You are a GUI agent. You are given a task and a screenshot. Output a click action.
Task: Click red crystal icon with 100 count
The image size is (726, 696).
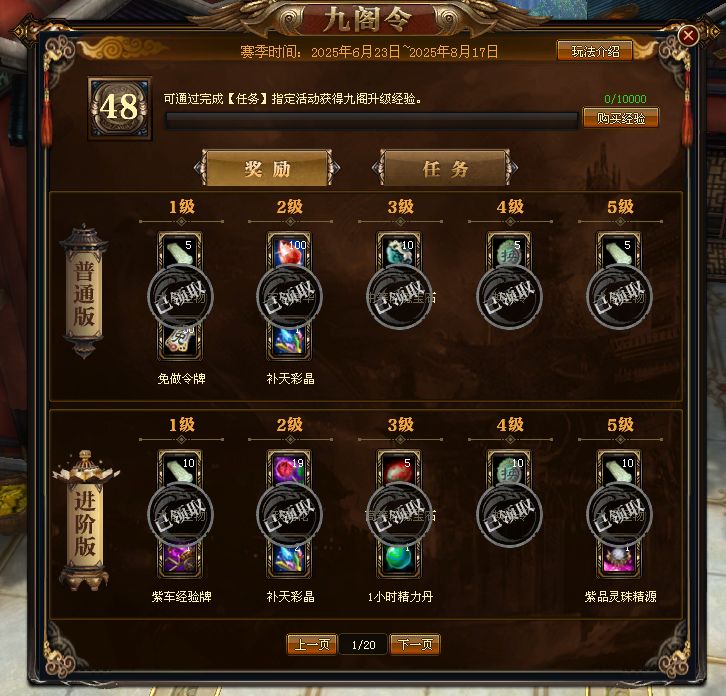click(x=289, y=251)
